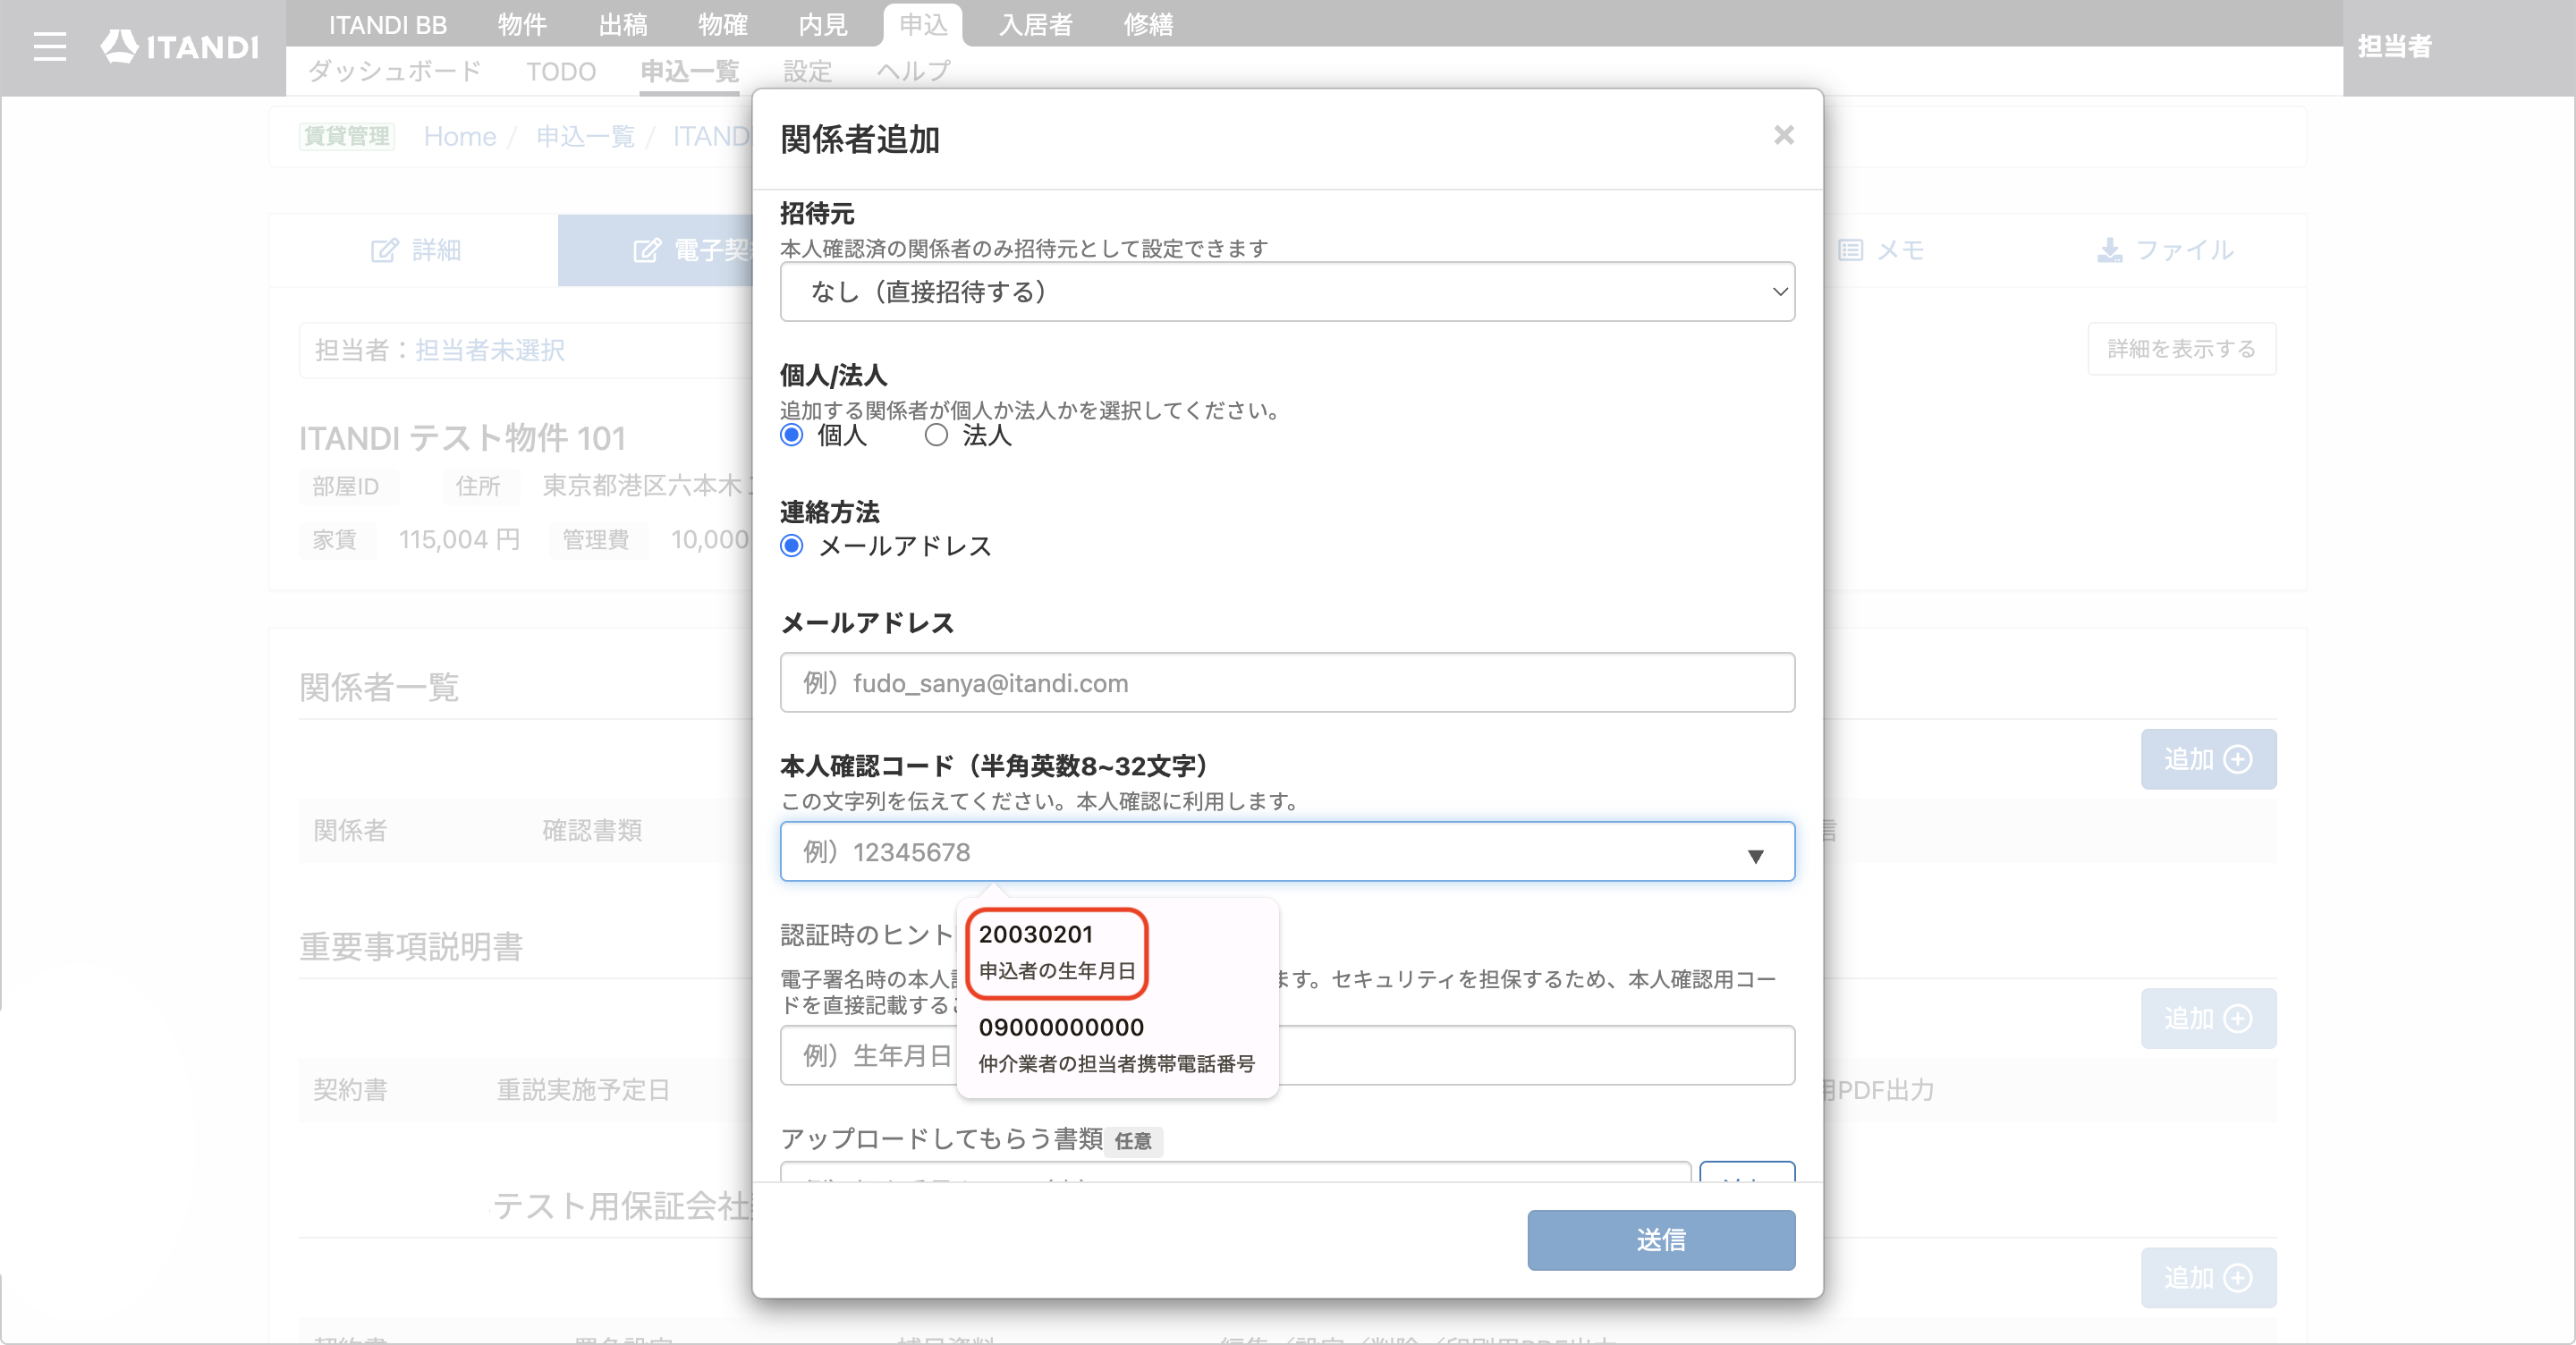
Task: Open the 申込一覧 submenu tab
Action: (x=689, y=71)
